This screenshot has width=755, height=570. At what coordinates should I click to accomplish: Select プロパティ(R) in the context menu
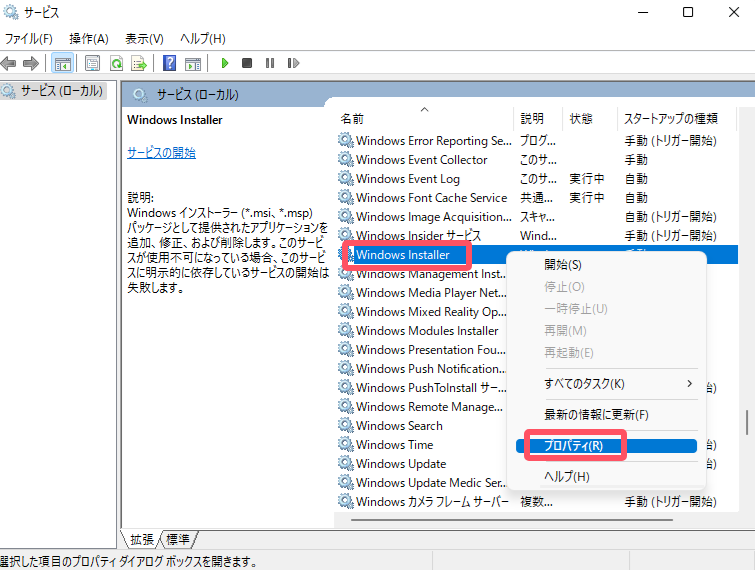(x=607, y=446)
